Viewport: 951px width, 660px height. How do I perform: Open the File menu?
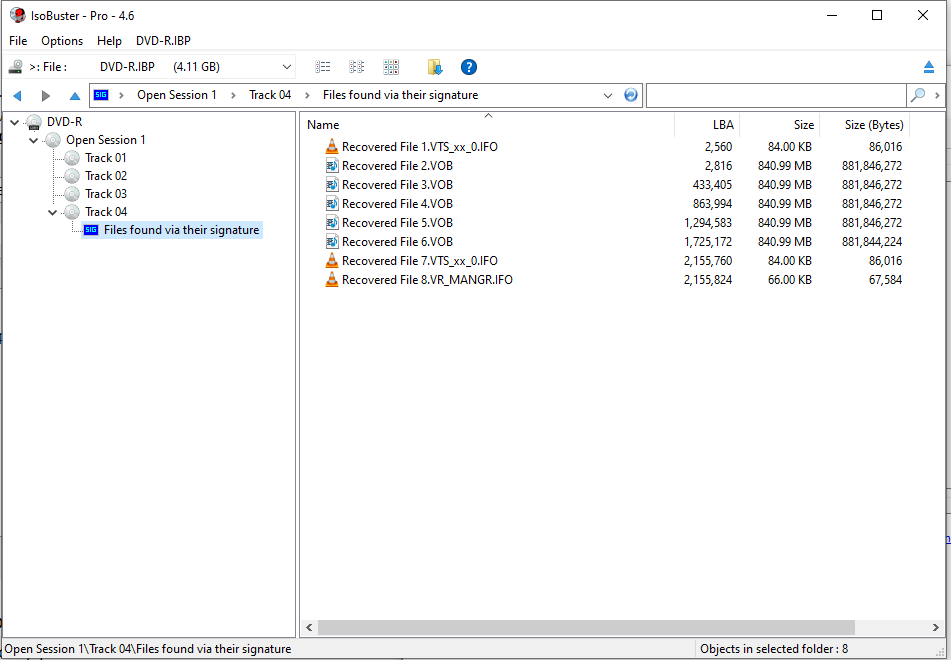pos(18,41)
